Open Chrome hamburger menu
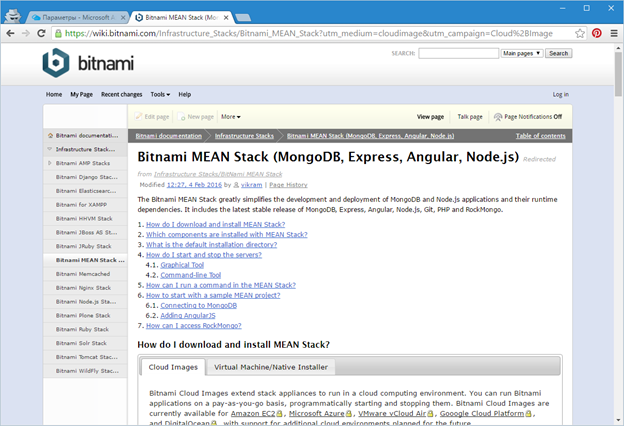The height and width of the screenshot is (426, 624). (614, 33)
